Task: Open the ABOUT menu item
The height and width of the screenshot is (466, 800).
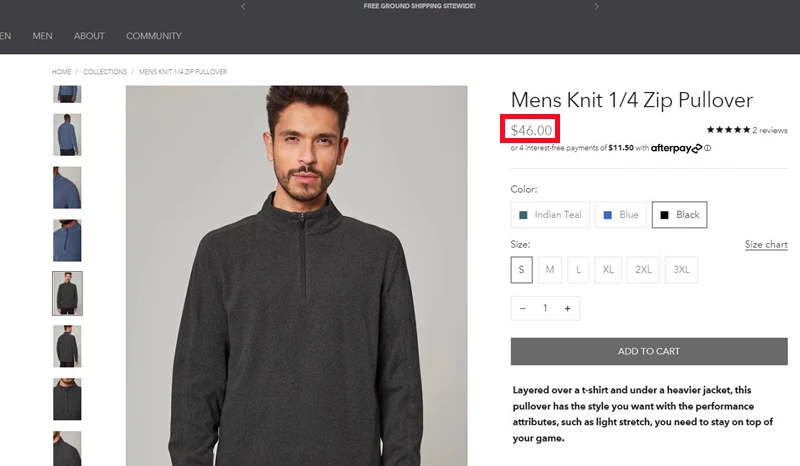Action: pos(89,36)
